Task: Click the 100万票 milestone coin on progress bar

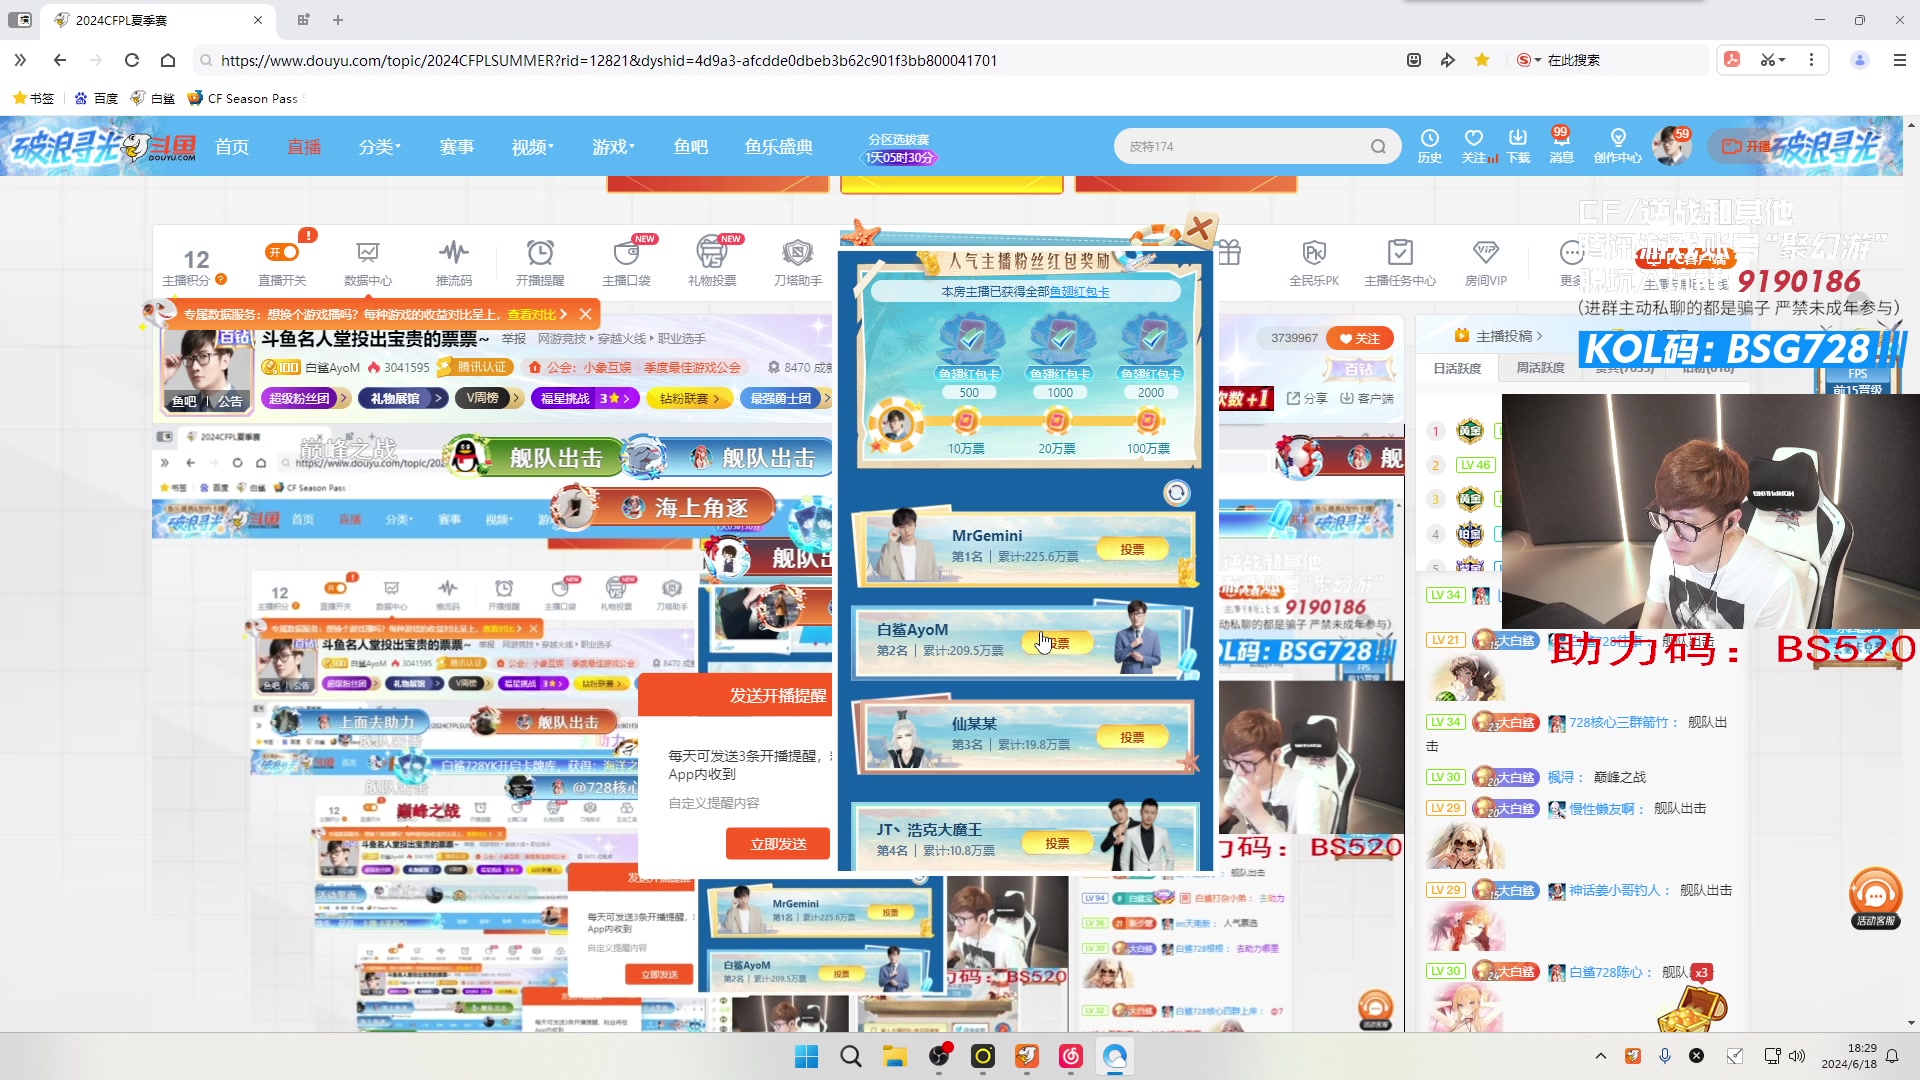Action: point(1148,421)
